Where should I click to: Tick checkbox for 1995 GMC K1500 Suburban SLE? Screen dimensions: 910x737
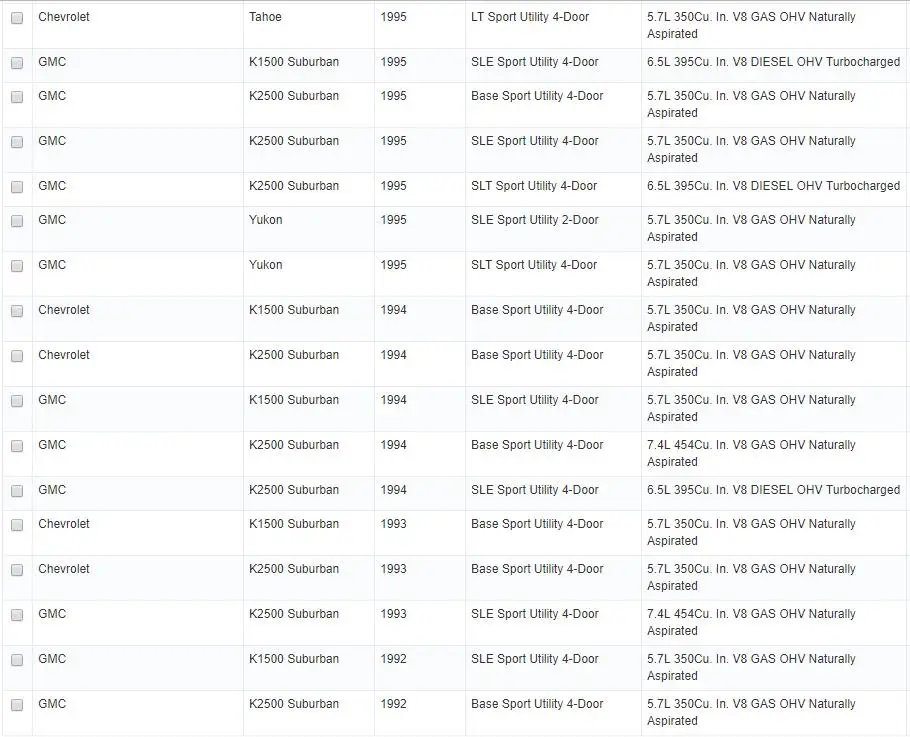(x=17, y=63)
